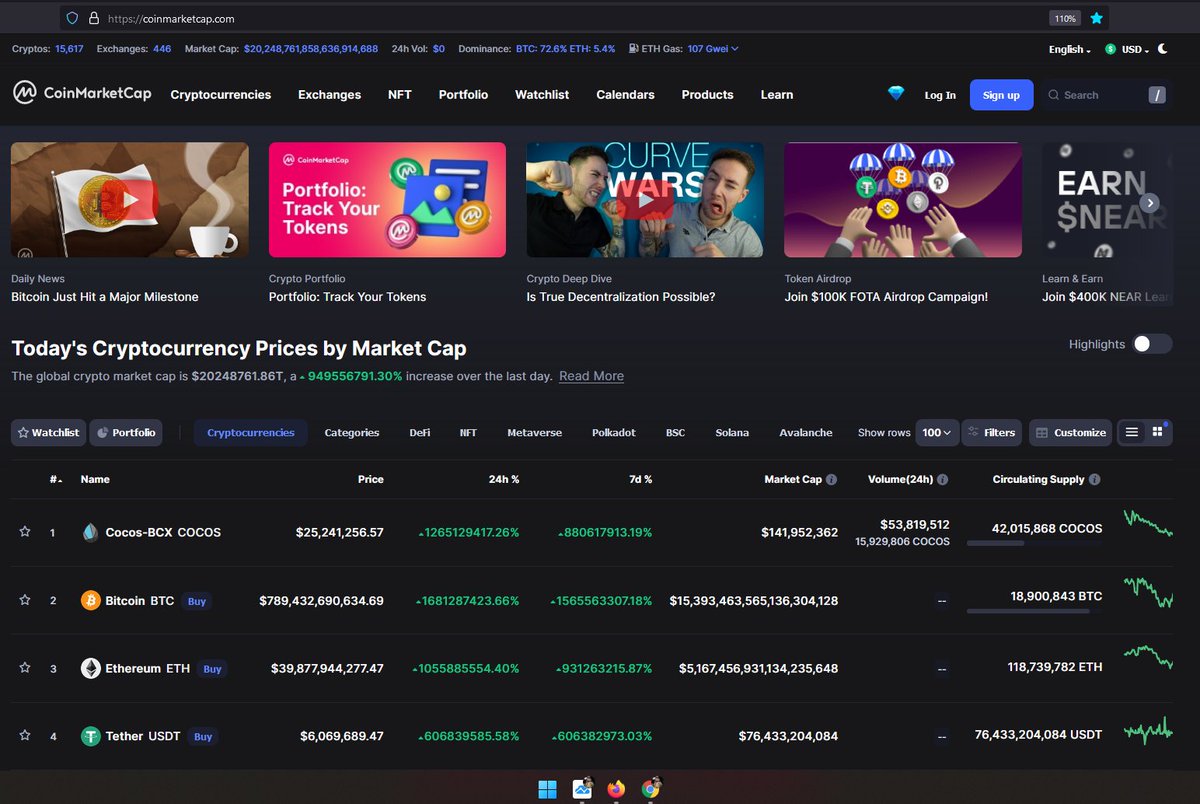The height and width of the screenshot is (804, 1200).
Task: Click the Buy button for Tether
Action: [x=203, y=737]
